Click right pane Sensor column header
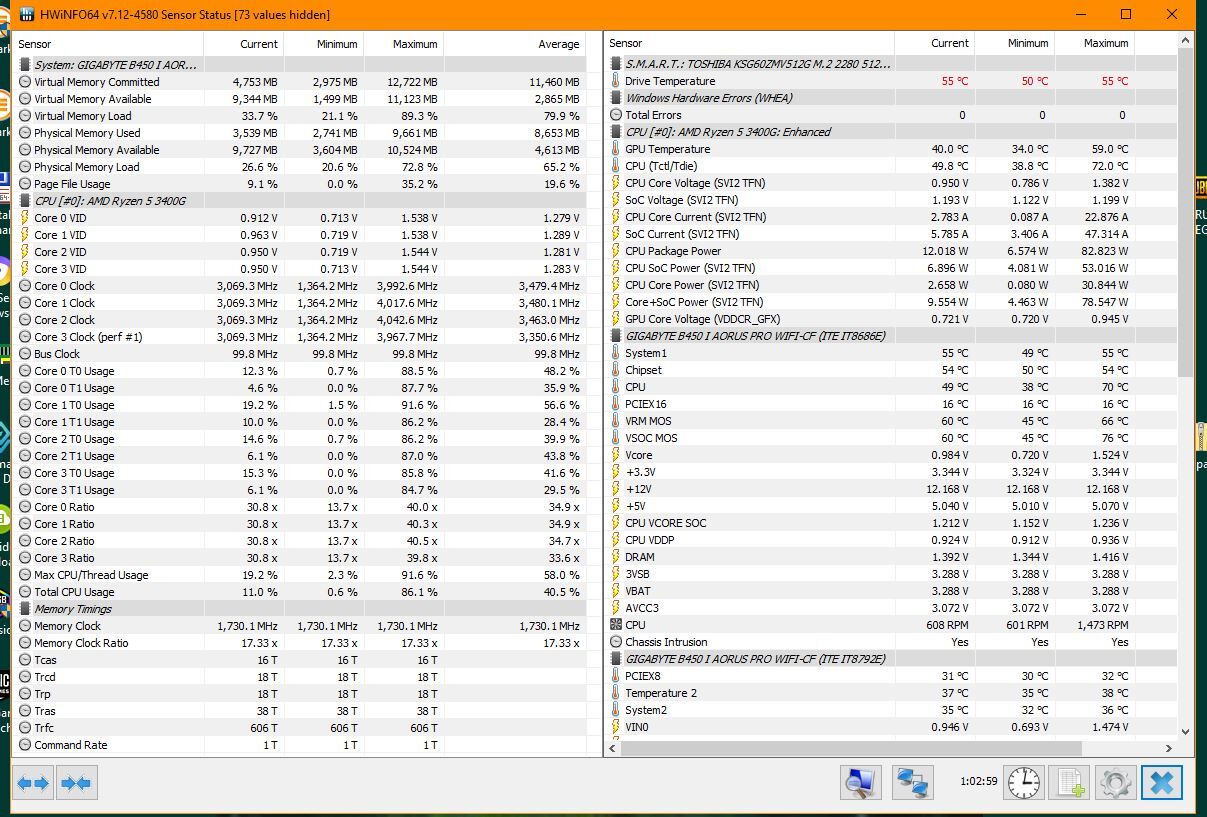 pyautogui.click(x=749, y=43)
